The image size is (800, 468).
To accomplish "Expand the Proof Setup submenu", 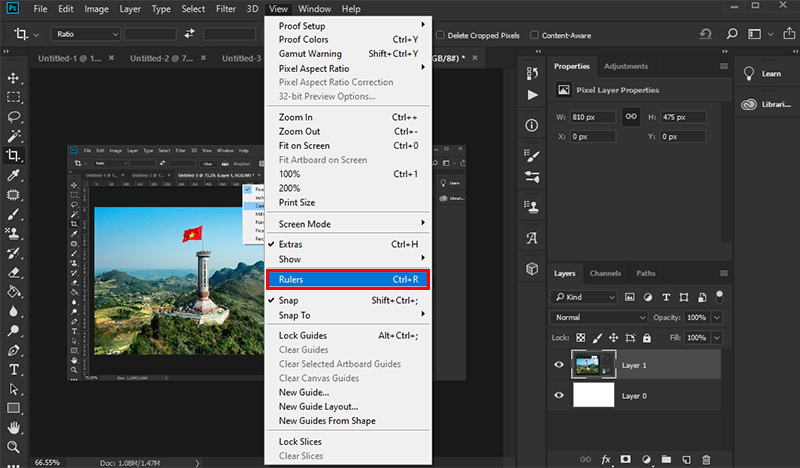I will click(347, 26).
